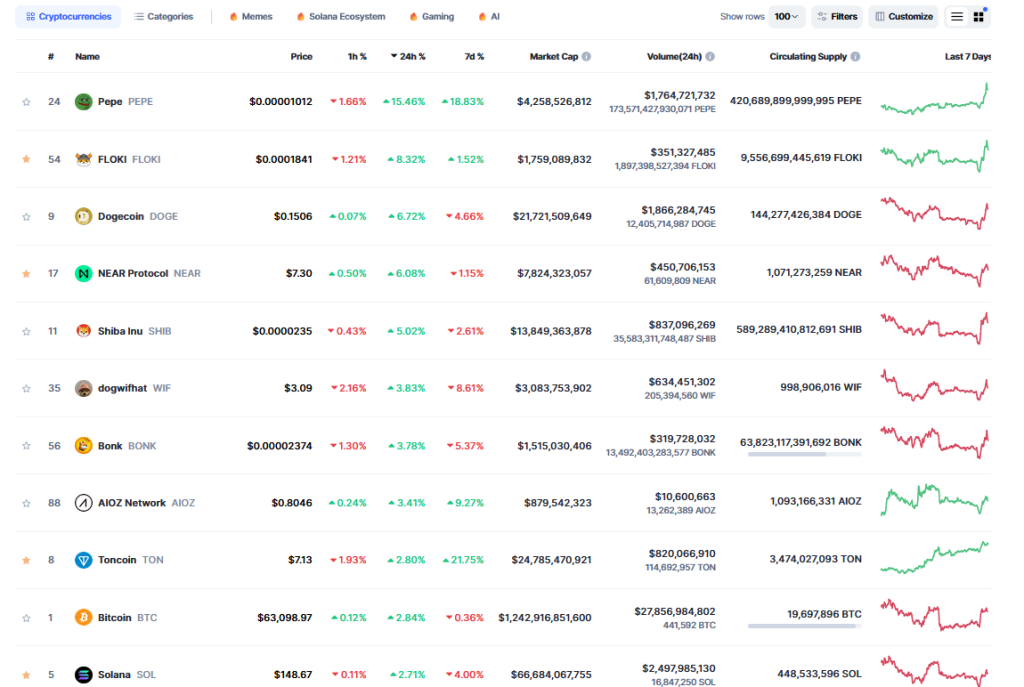Screen dimensions: 1024x687
Task: Open the Categories tab
Action: [x=163, y=17]
